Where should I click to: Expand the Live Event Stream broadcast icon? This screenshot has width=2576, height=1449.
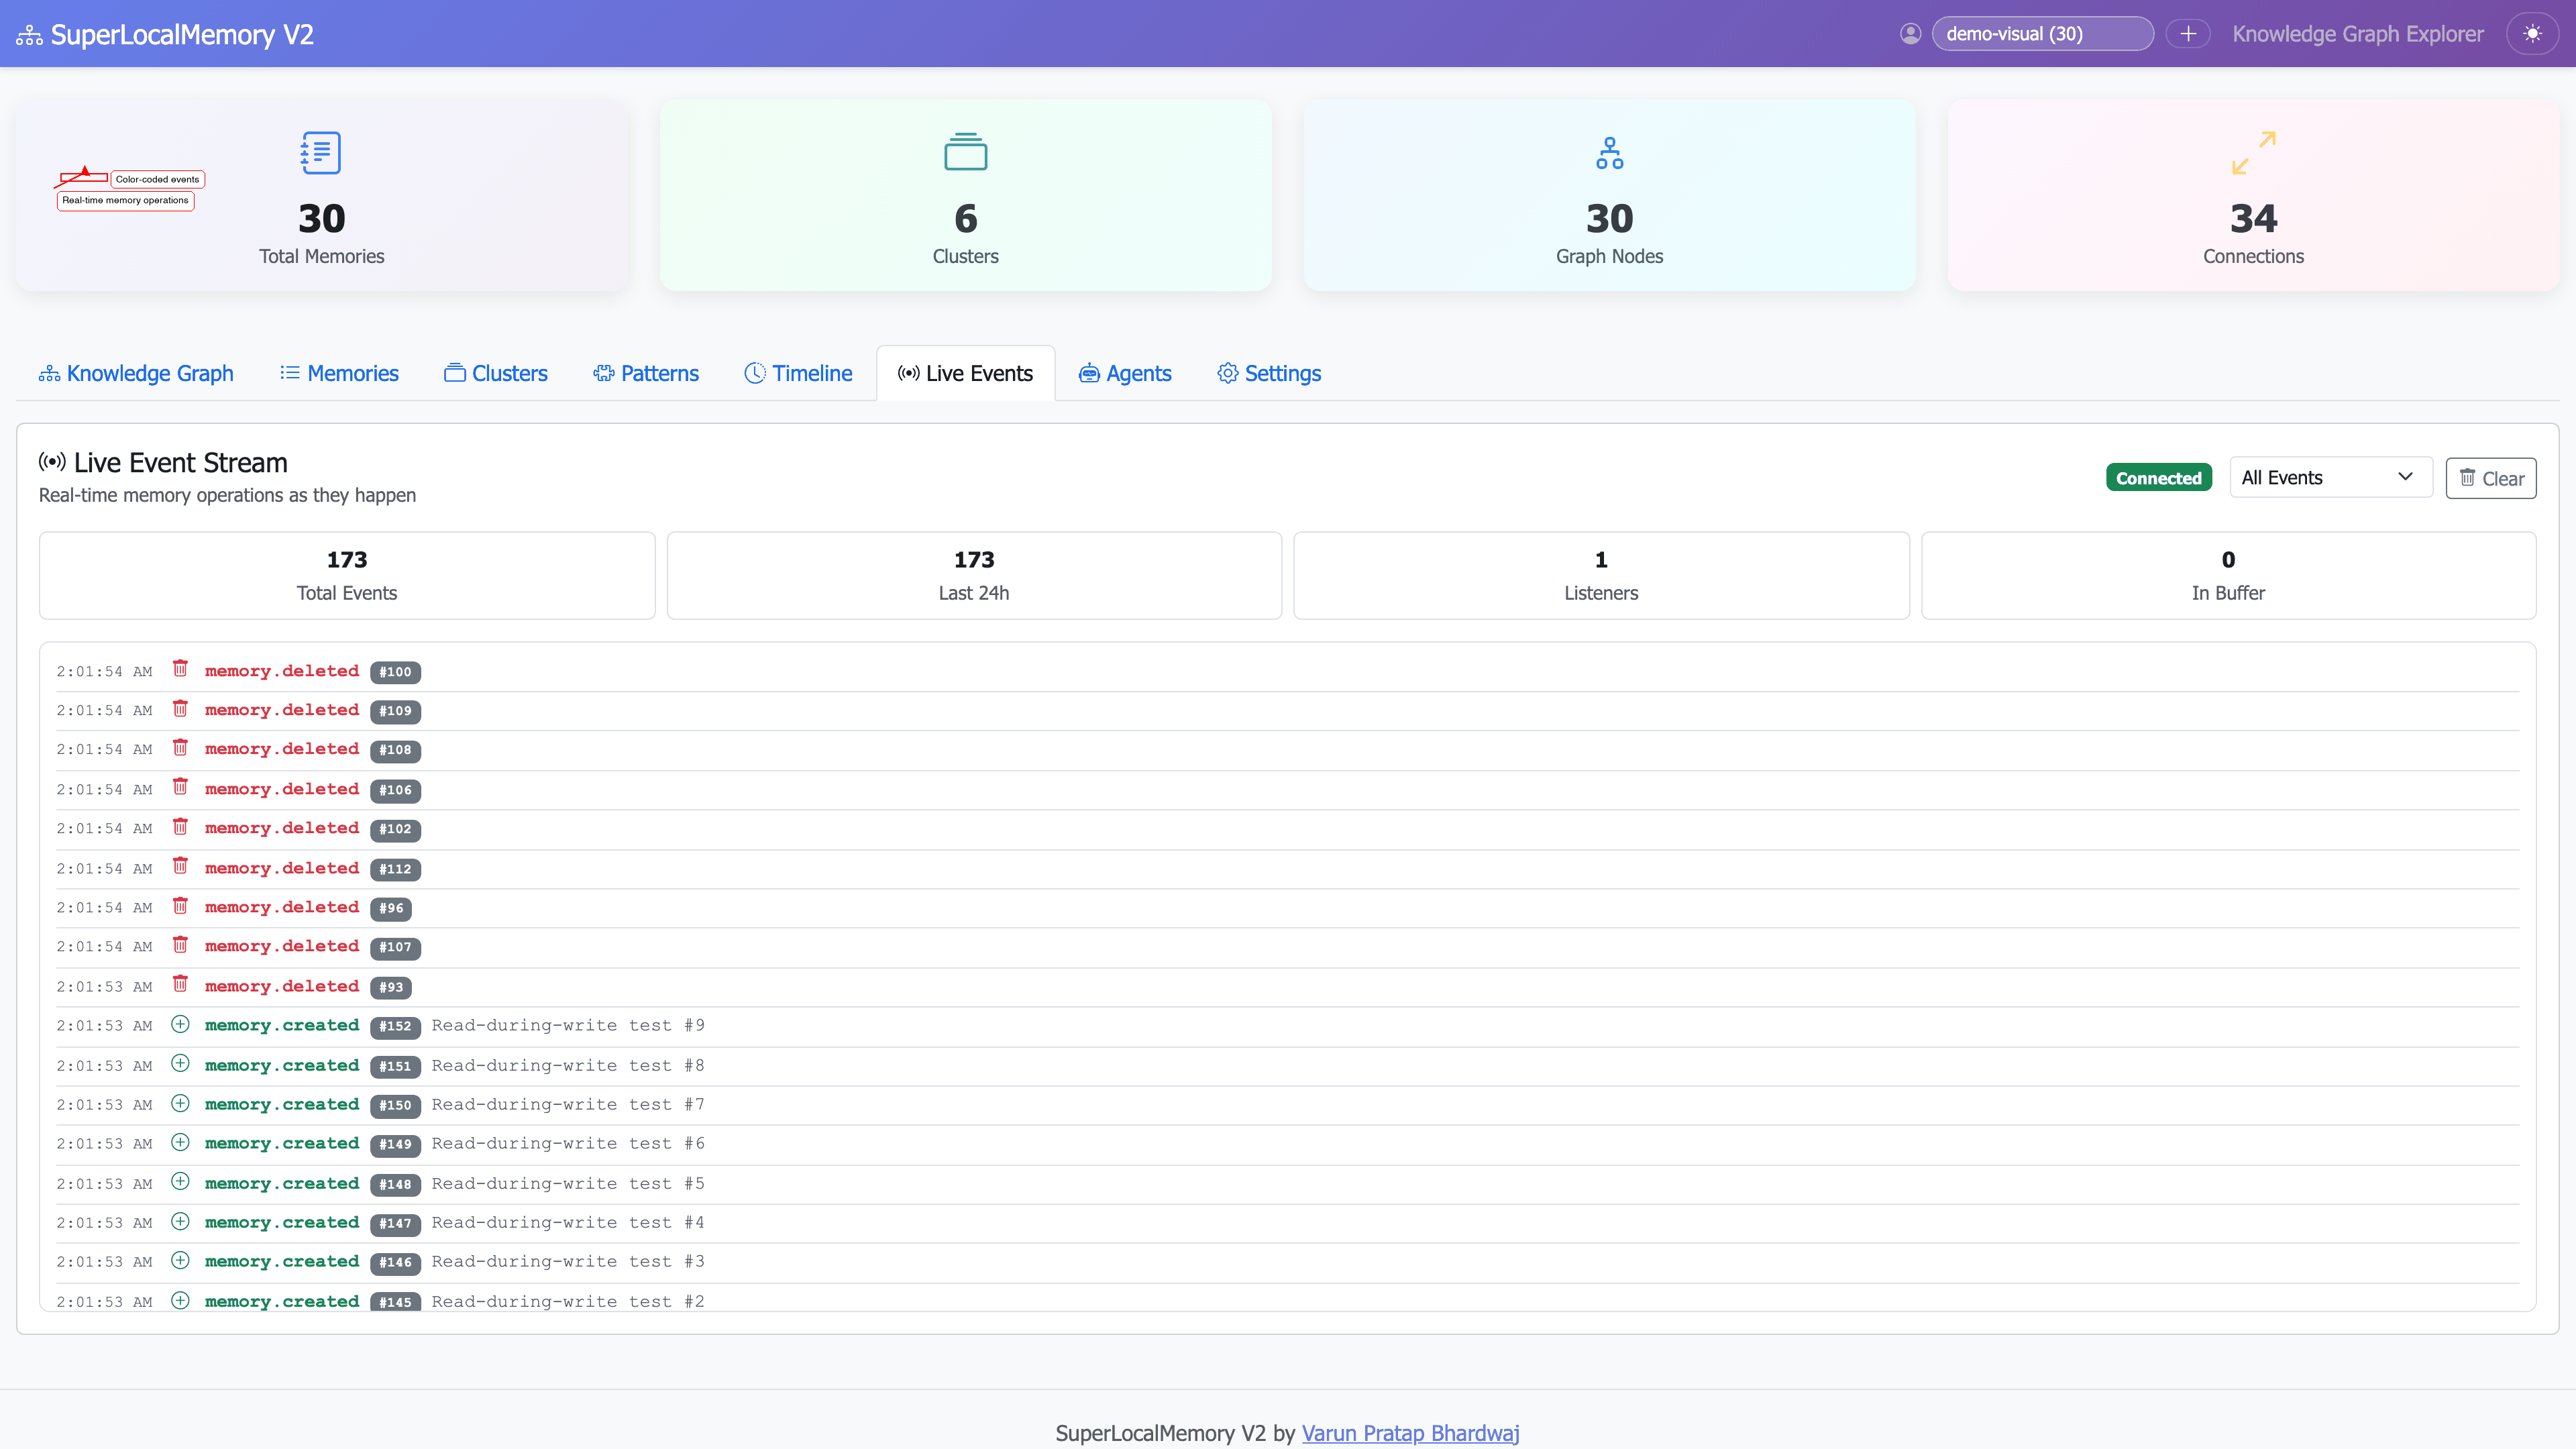pos(52,462)
